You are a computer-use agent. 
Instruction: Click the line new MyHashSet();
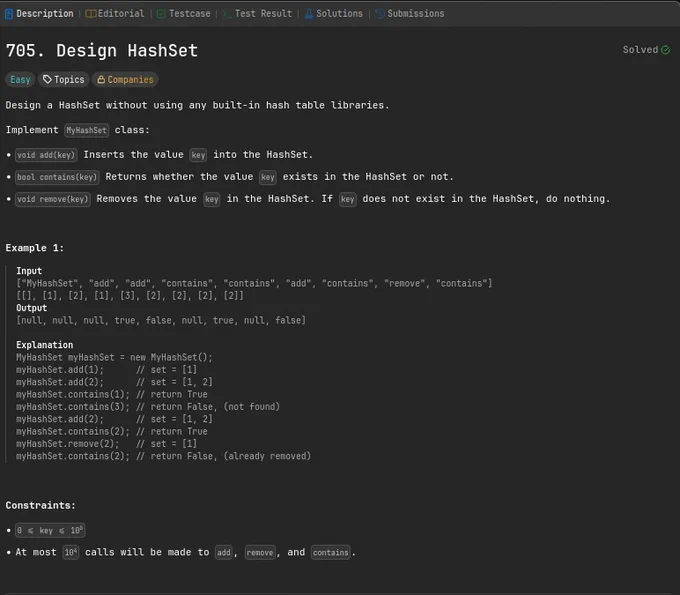[x=114, y=357]
